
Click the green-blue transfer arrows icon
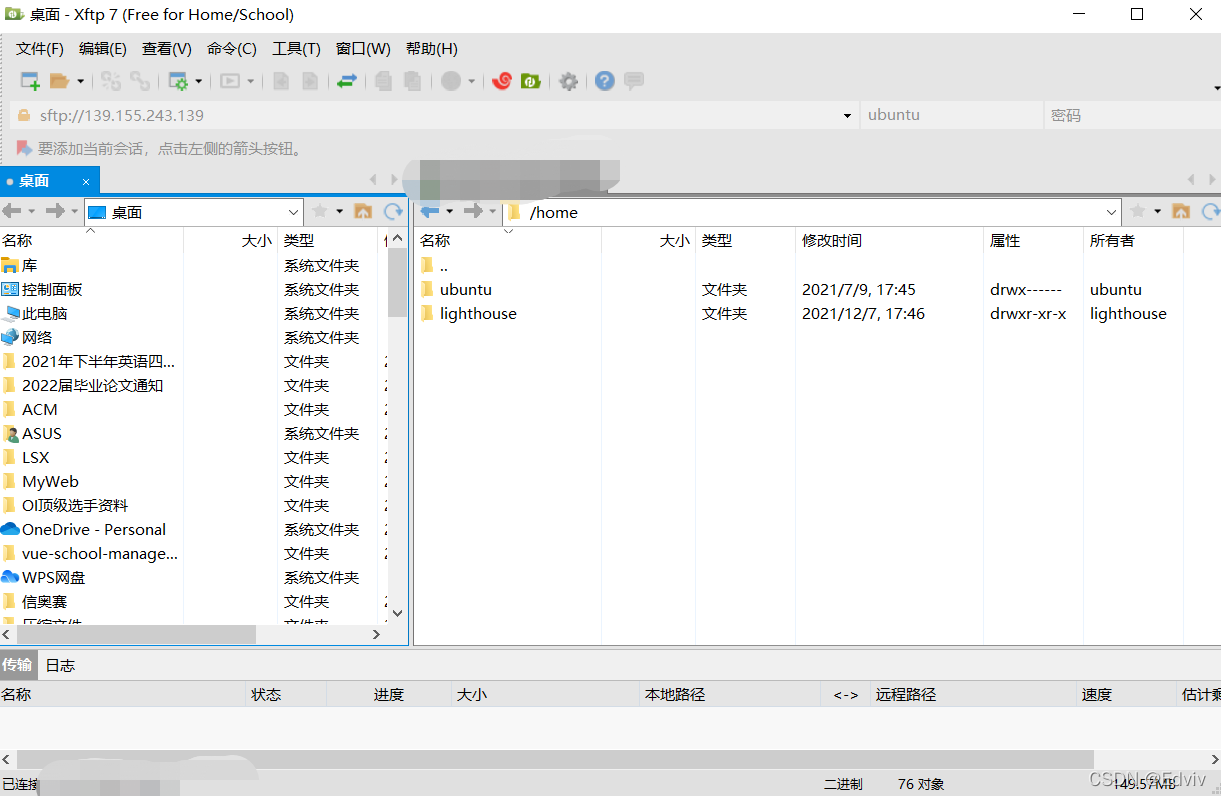coord(347,81)
